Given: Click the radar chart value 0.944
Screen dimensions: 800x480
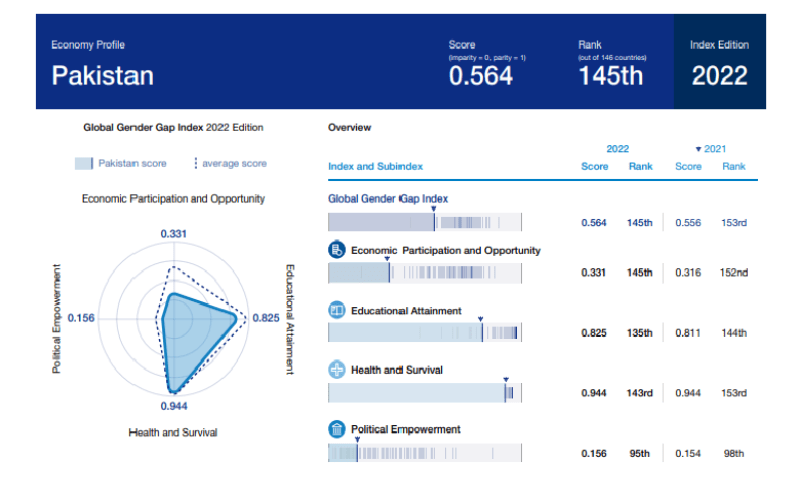Looking at the screenshot, I should 173,406.
